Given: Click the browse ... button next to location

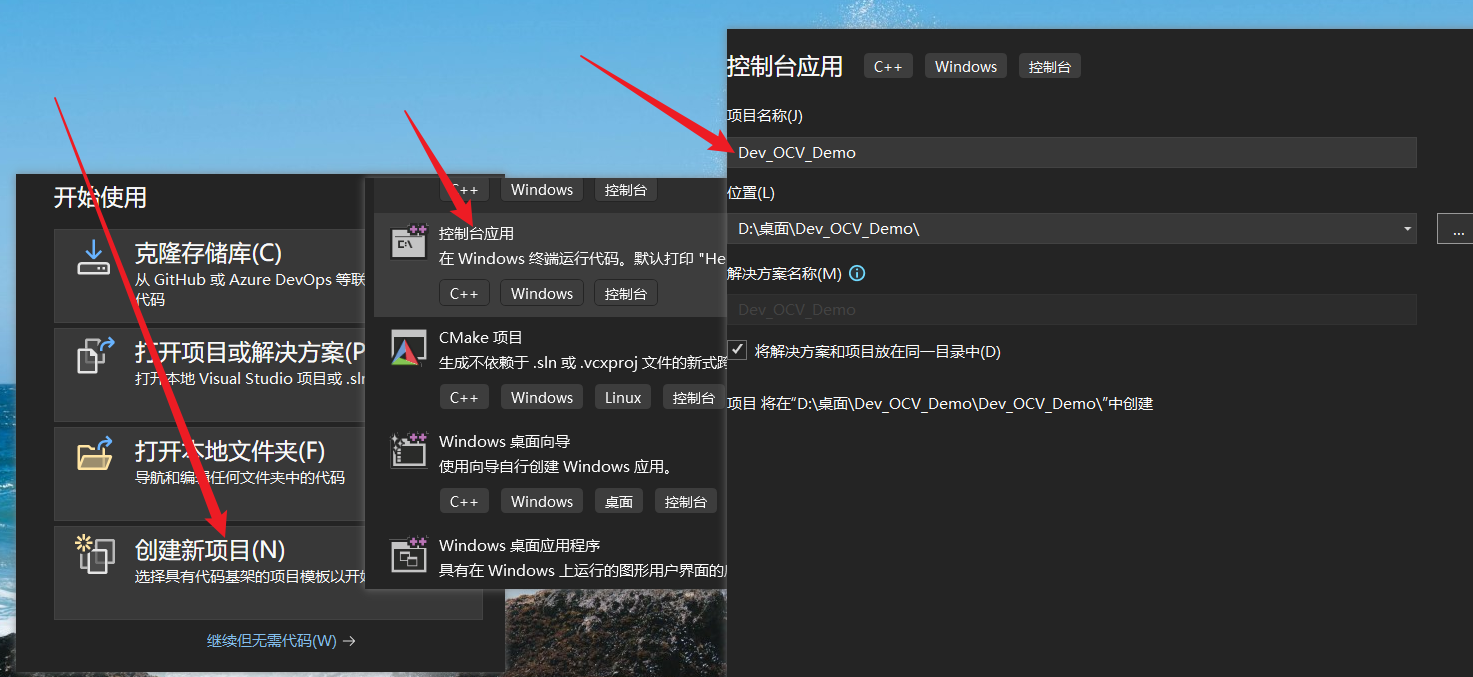Looking at the screenshot, I should [1458, 228].
